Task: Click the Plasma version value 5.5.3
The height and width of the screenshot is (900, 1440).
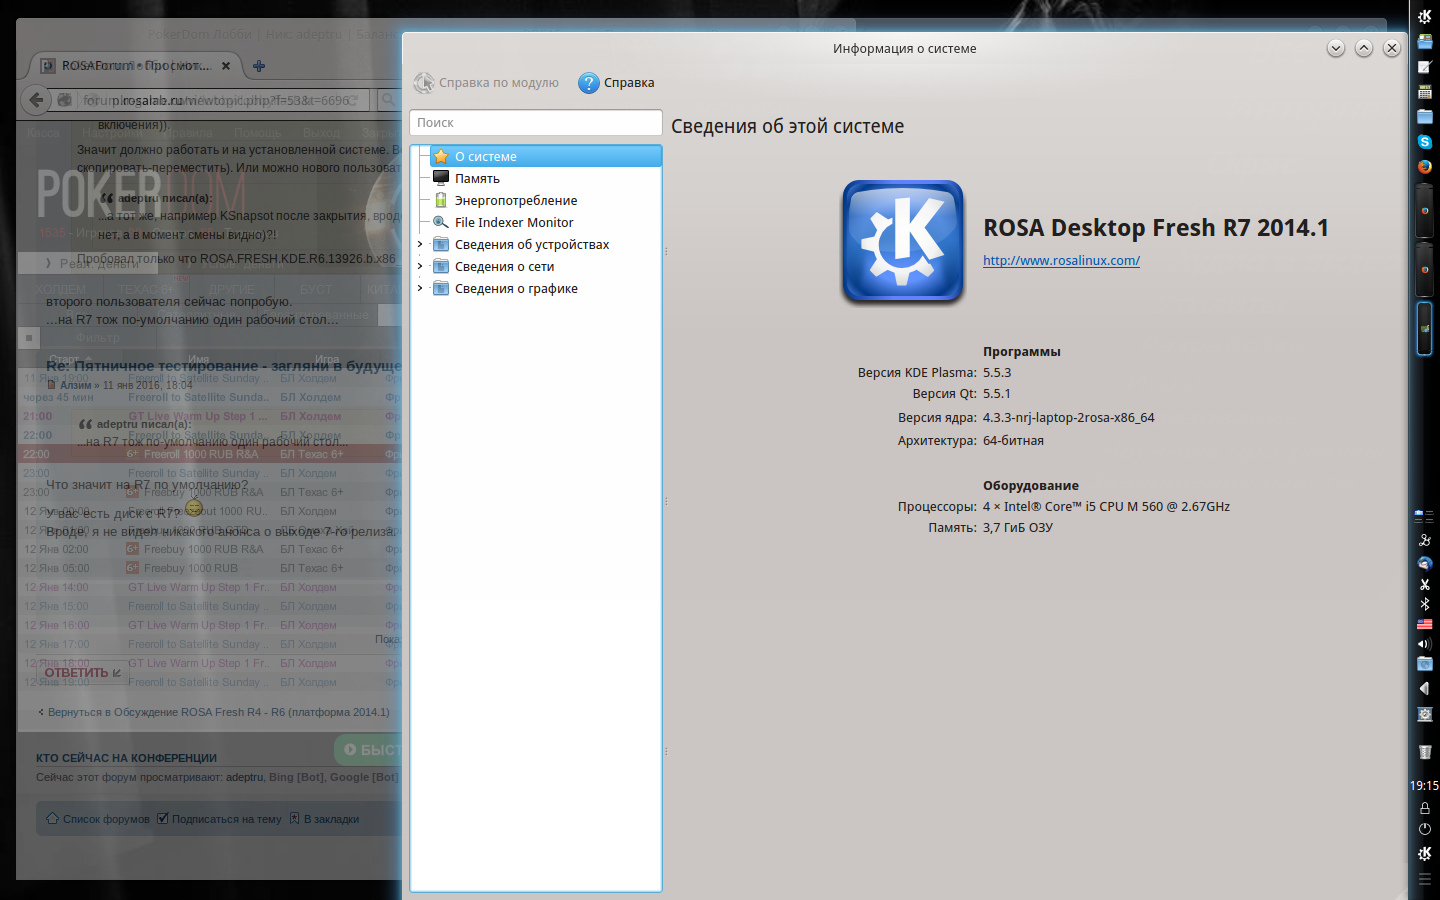Action: 997,373
